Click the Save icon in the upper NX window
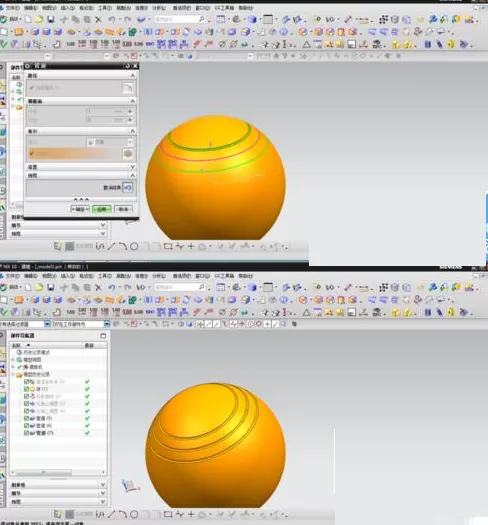Viewport: 488px width, 525px height. pyautogui.click(x=51, y=19)
